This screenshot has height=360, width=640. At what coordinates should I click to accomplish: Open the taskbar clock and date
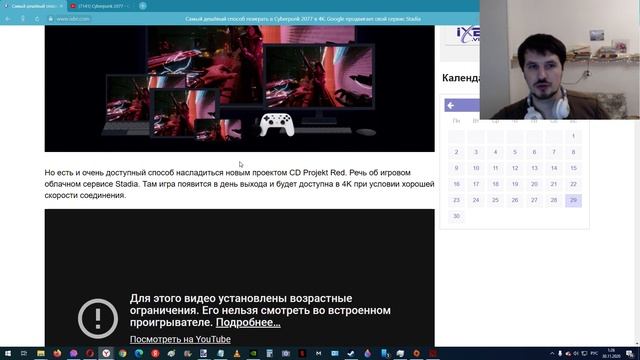611,353
